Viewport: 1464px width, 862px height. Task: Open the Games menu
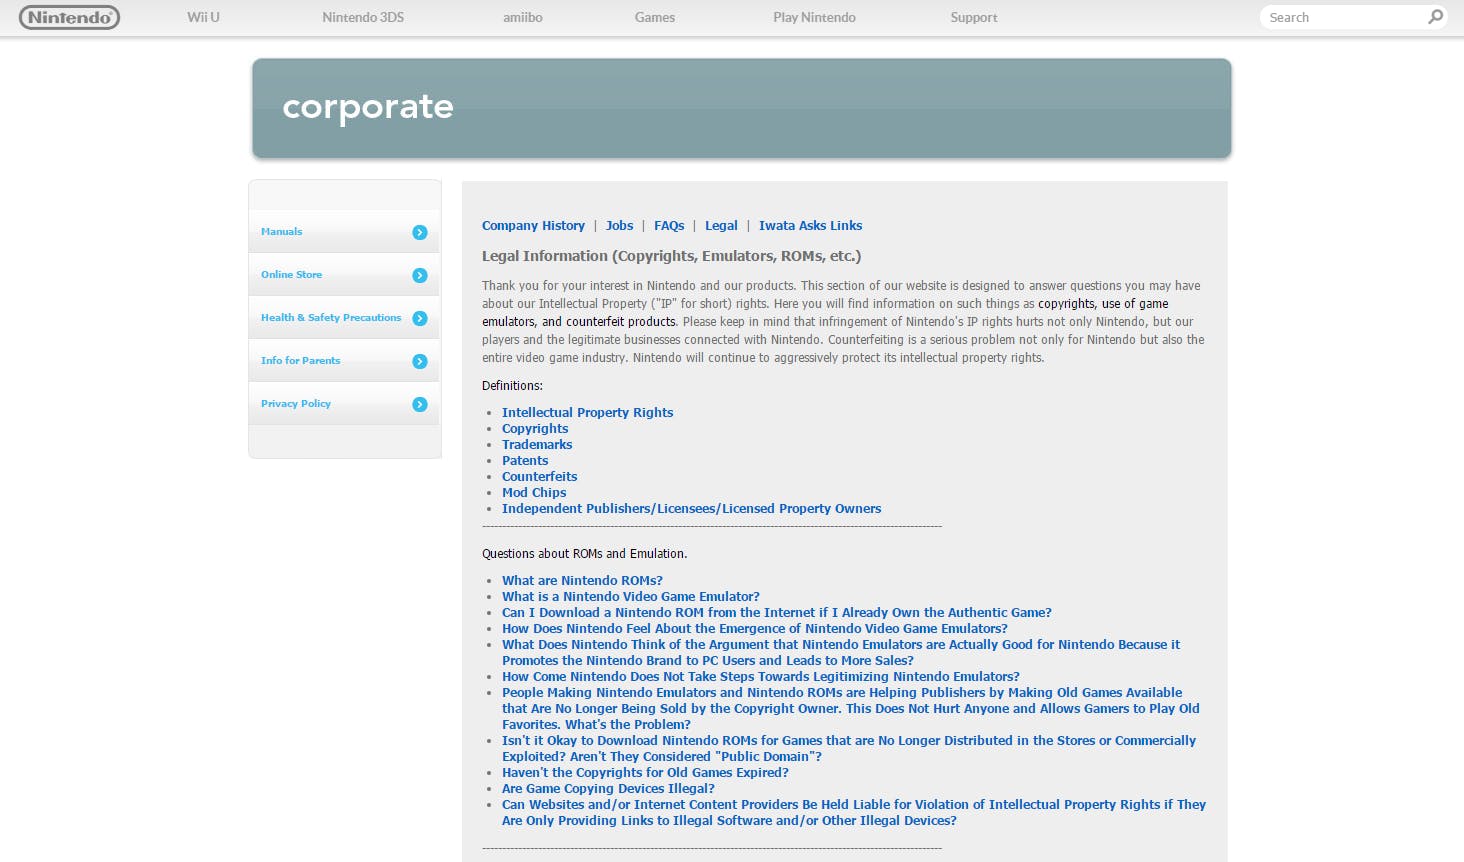pos(655,17)
